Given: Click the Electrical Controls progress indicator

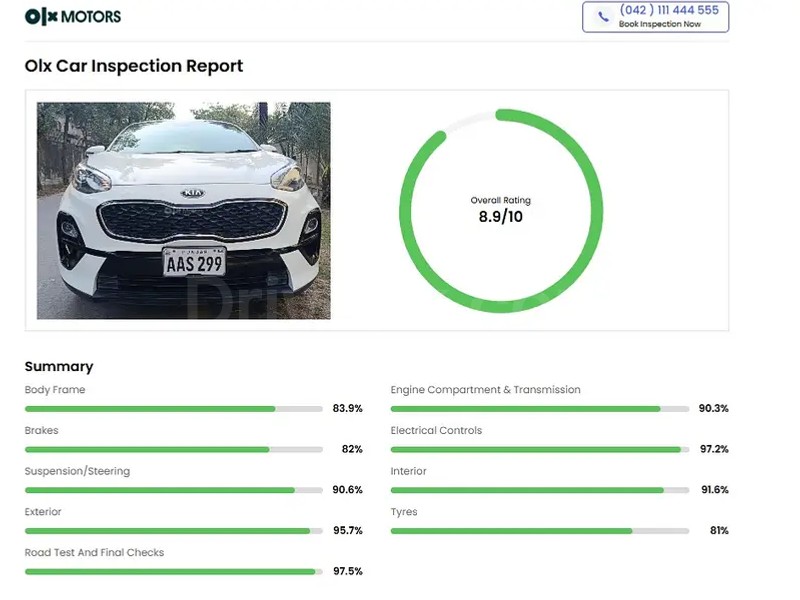Looking at the screenshot, I should [540, 450].
